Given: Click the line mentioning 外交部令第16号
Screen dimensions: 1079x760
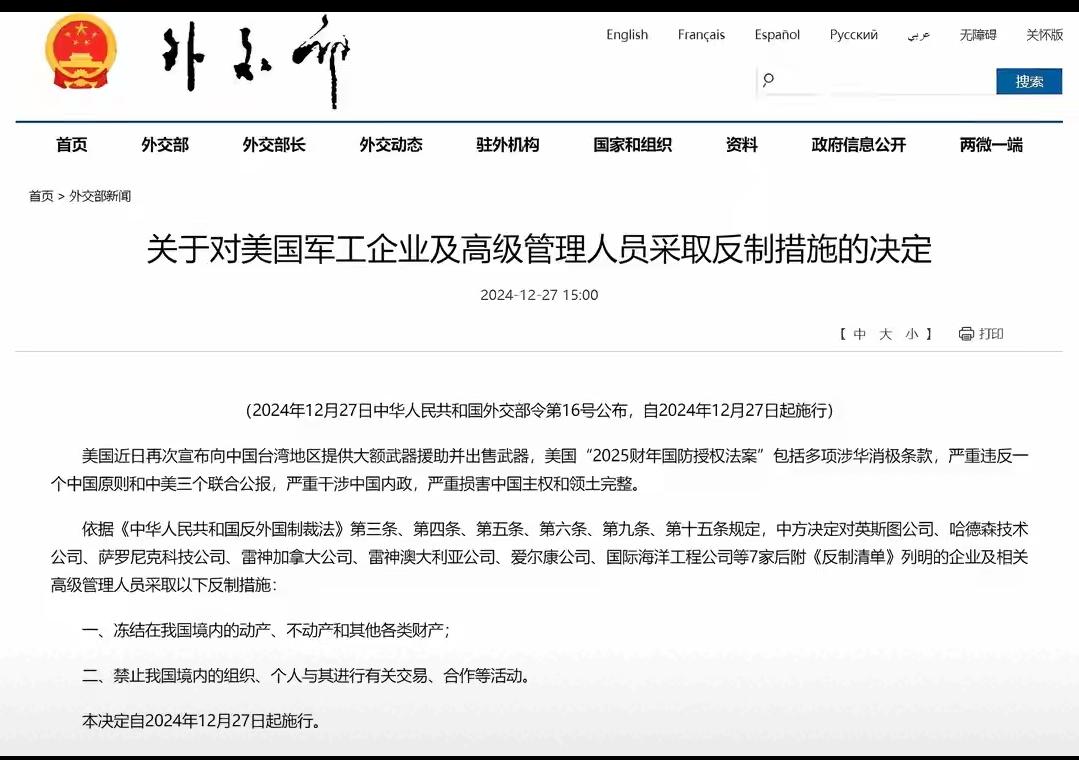Looking at the screenshot, I should [x=539, y=410].
